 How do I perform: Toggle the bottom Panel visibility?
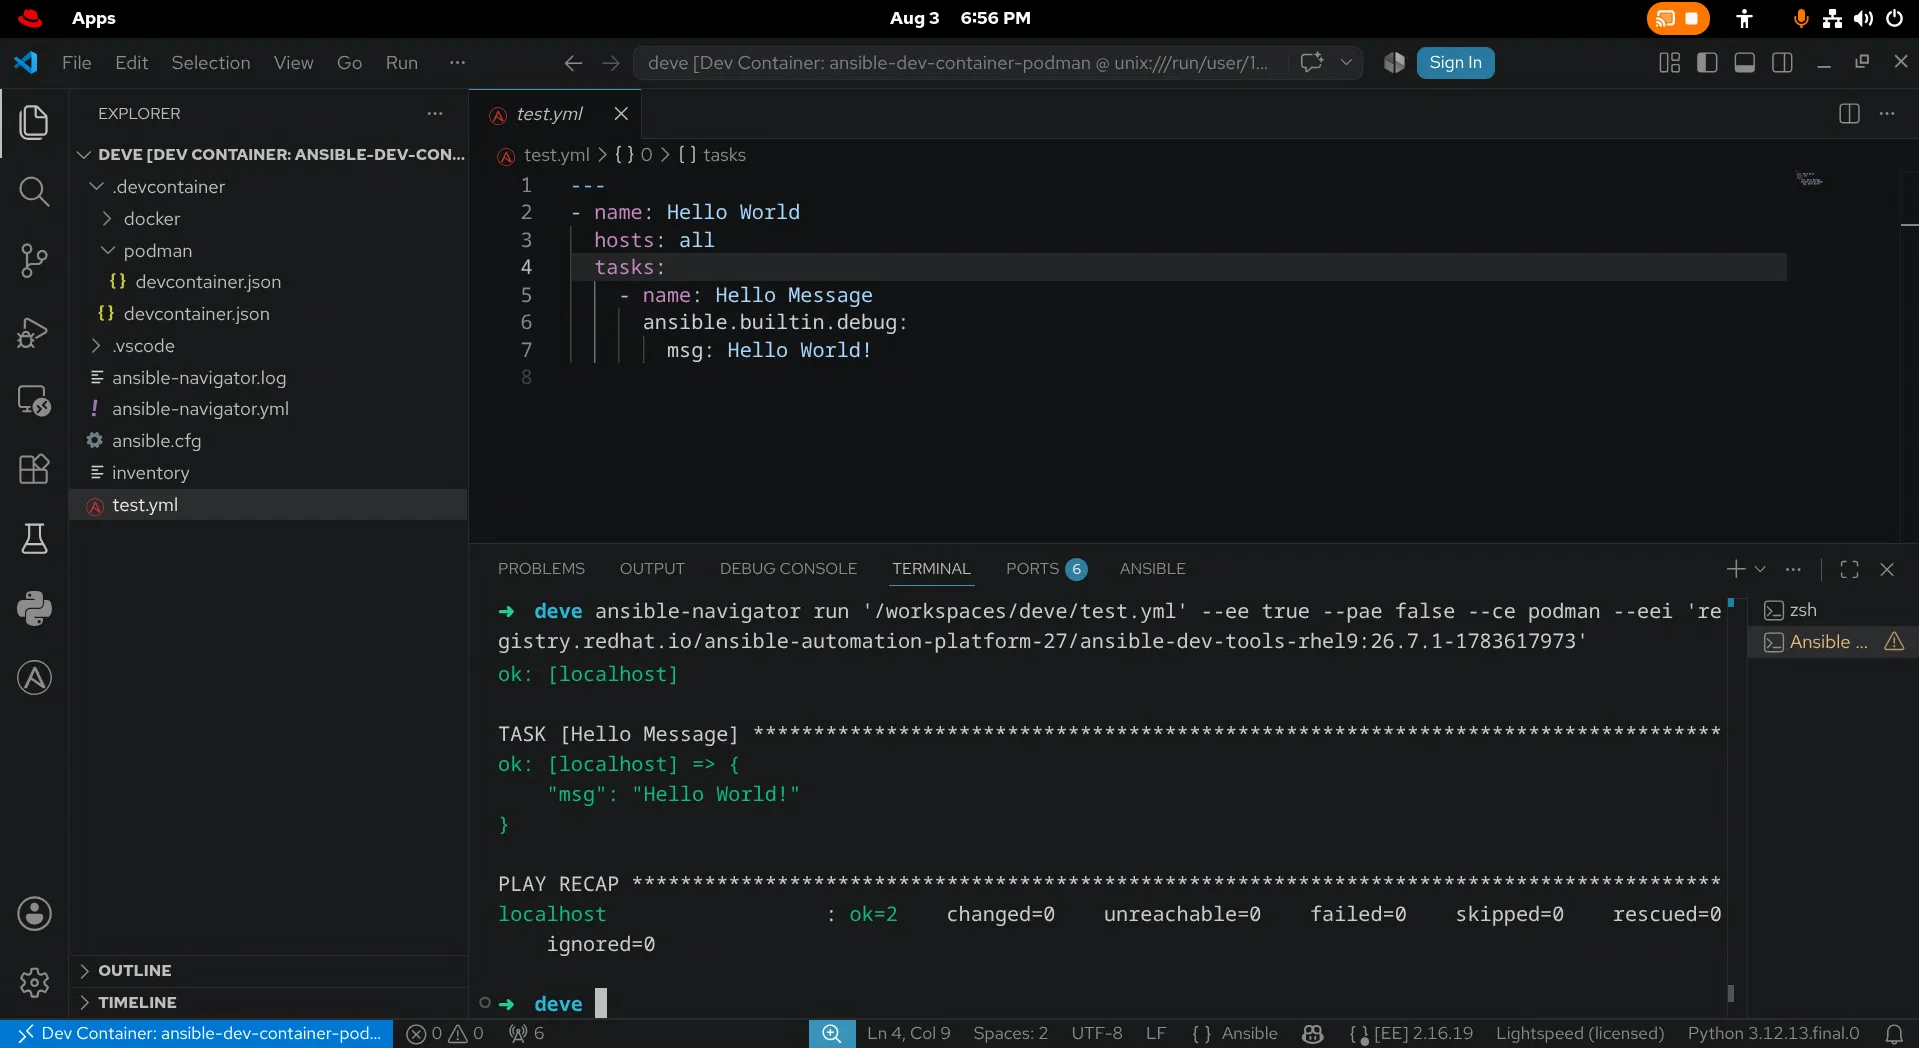pos(1745,63)
